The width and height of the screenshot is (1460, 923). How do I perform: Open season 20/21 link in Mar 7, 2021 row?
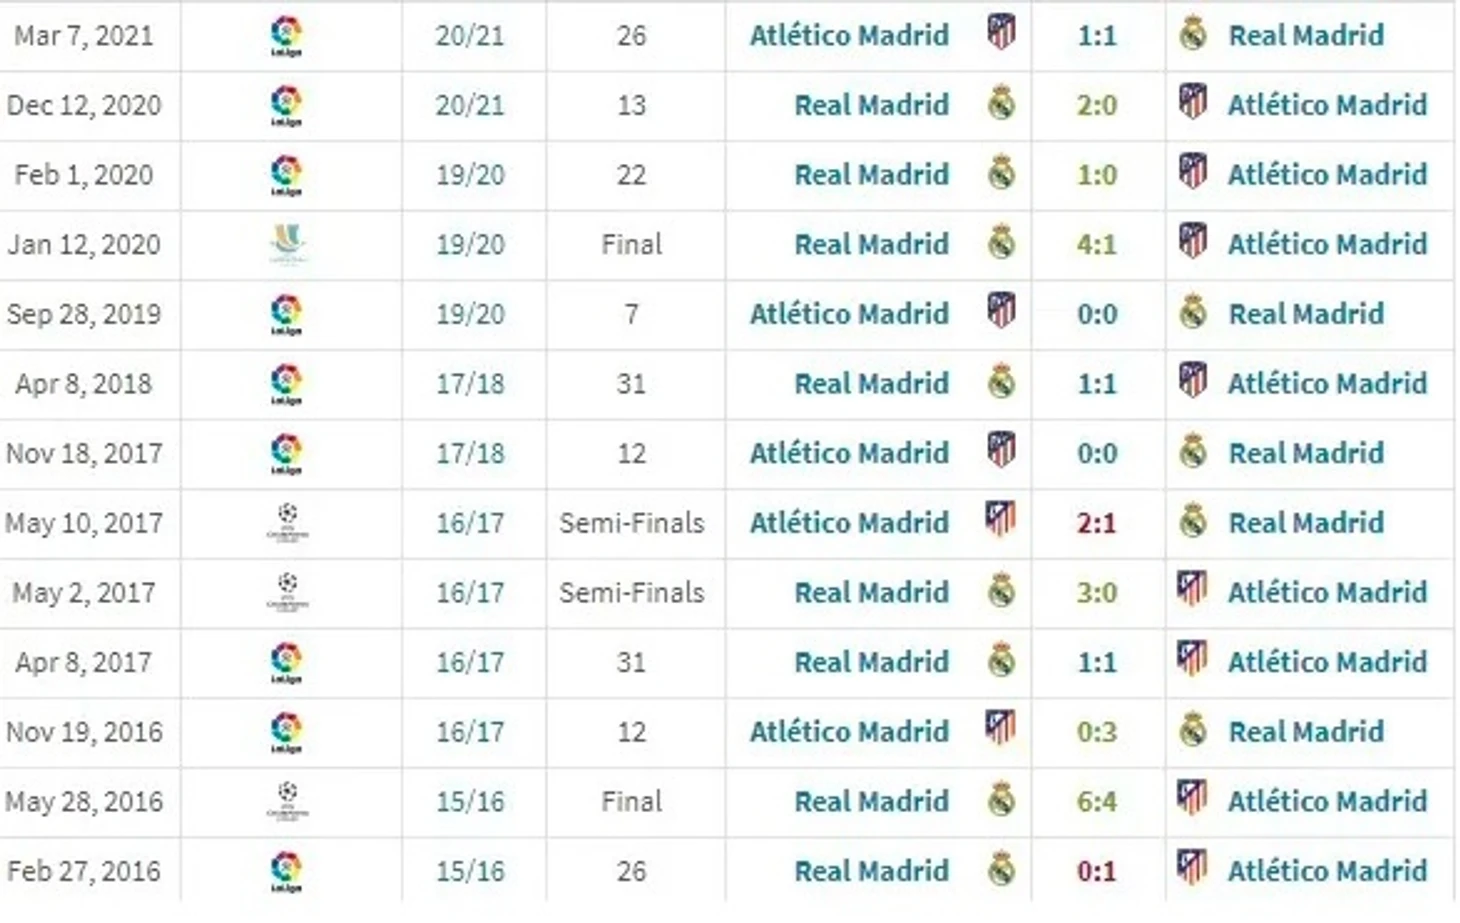470,36
